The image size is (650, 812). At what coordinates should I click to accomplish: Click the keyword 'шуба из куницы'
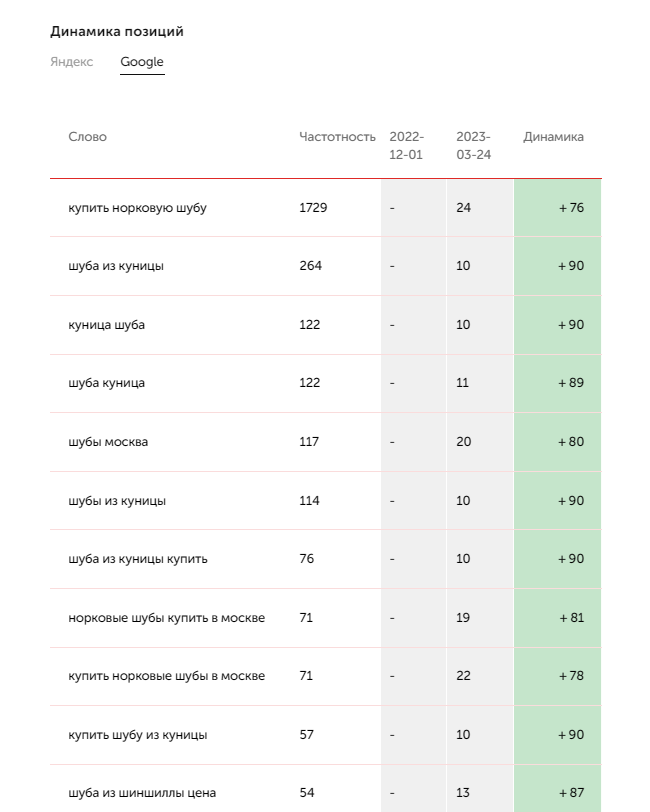[116, 266]
